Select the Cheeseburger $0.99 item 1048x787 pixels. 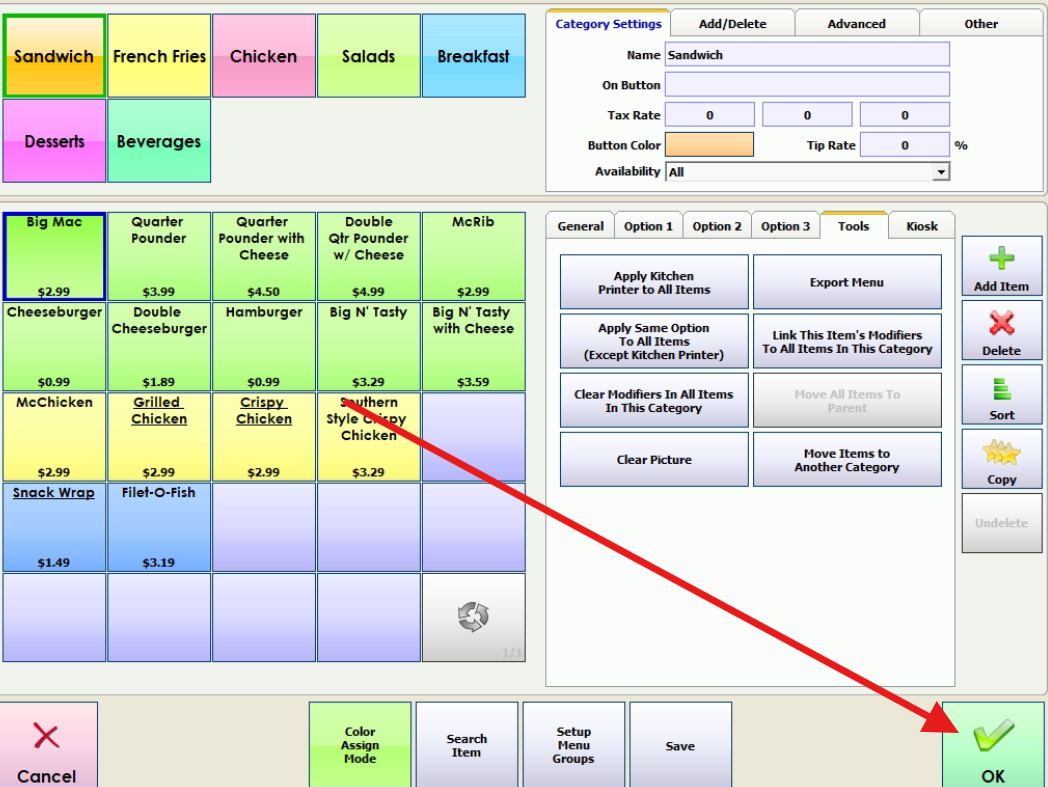[54, 347]
